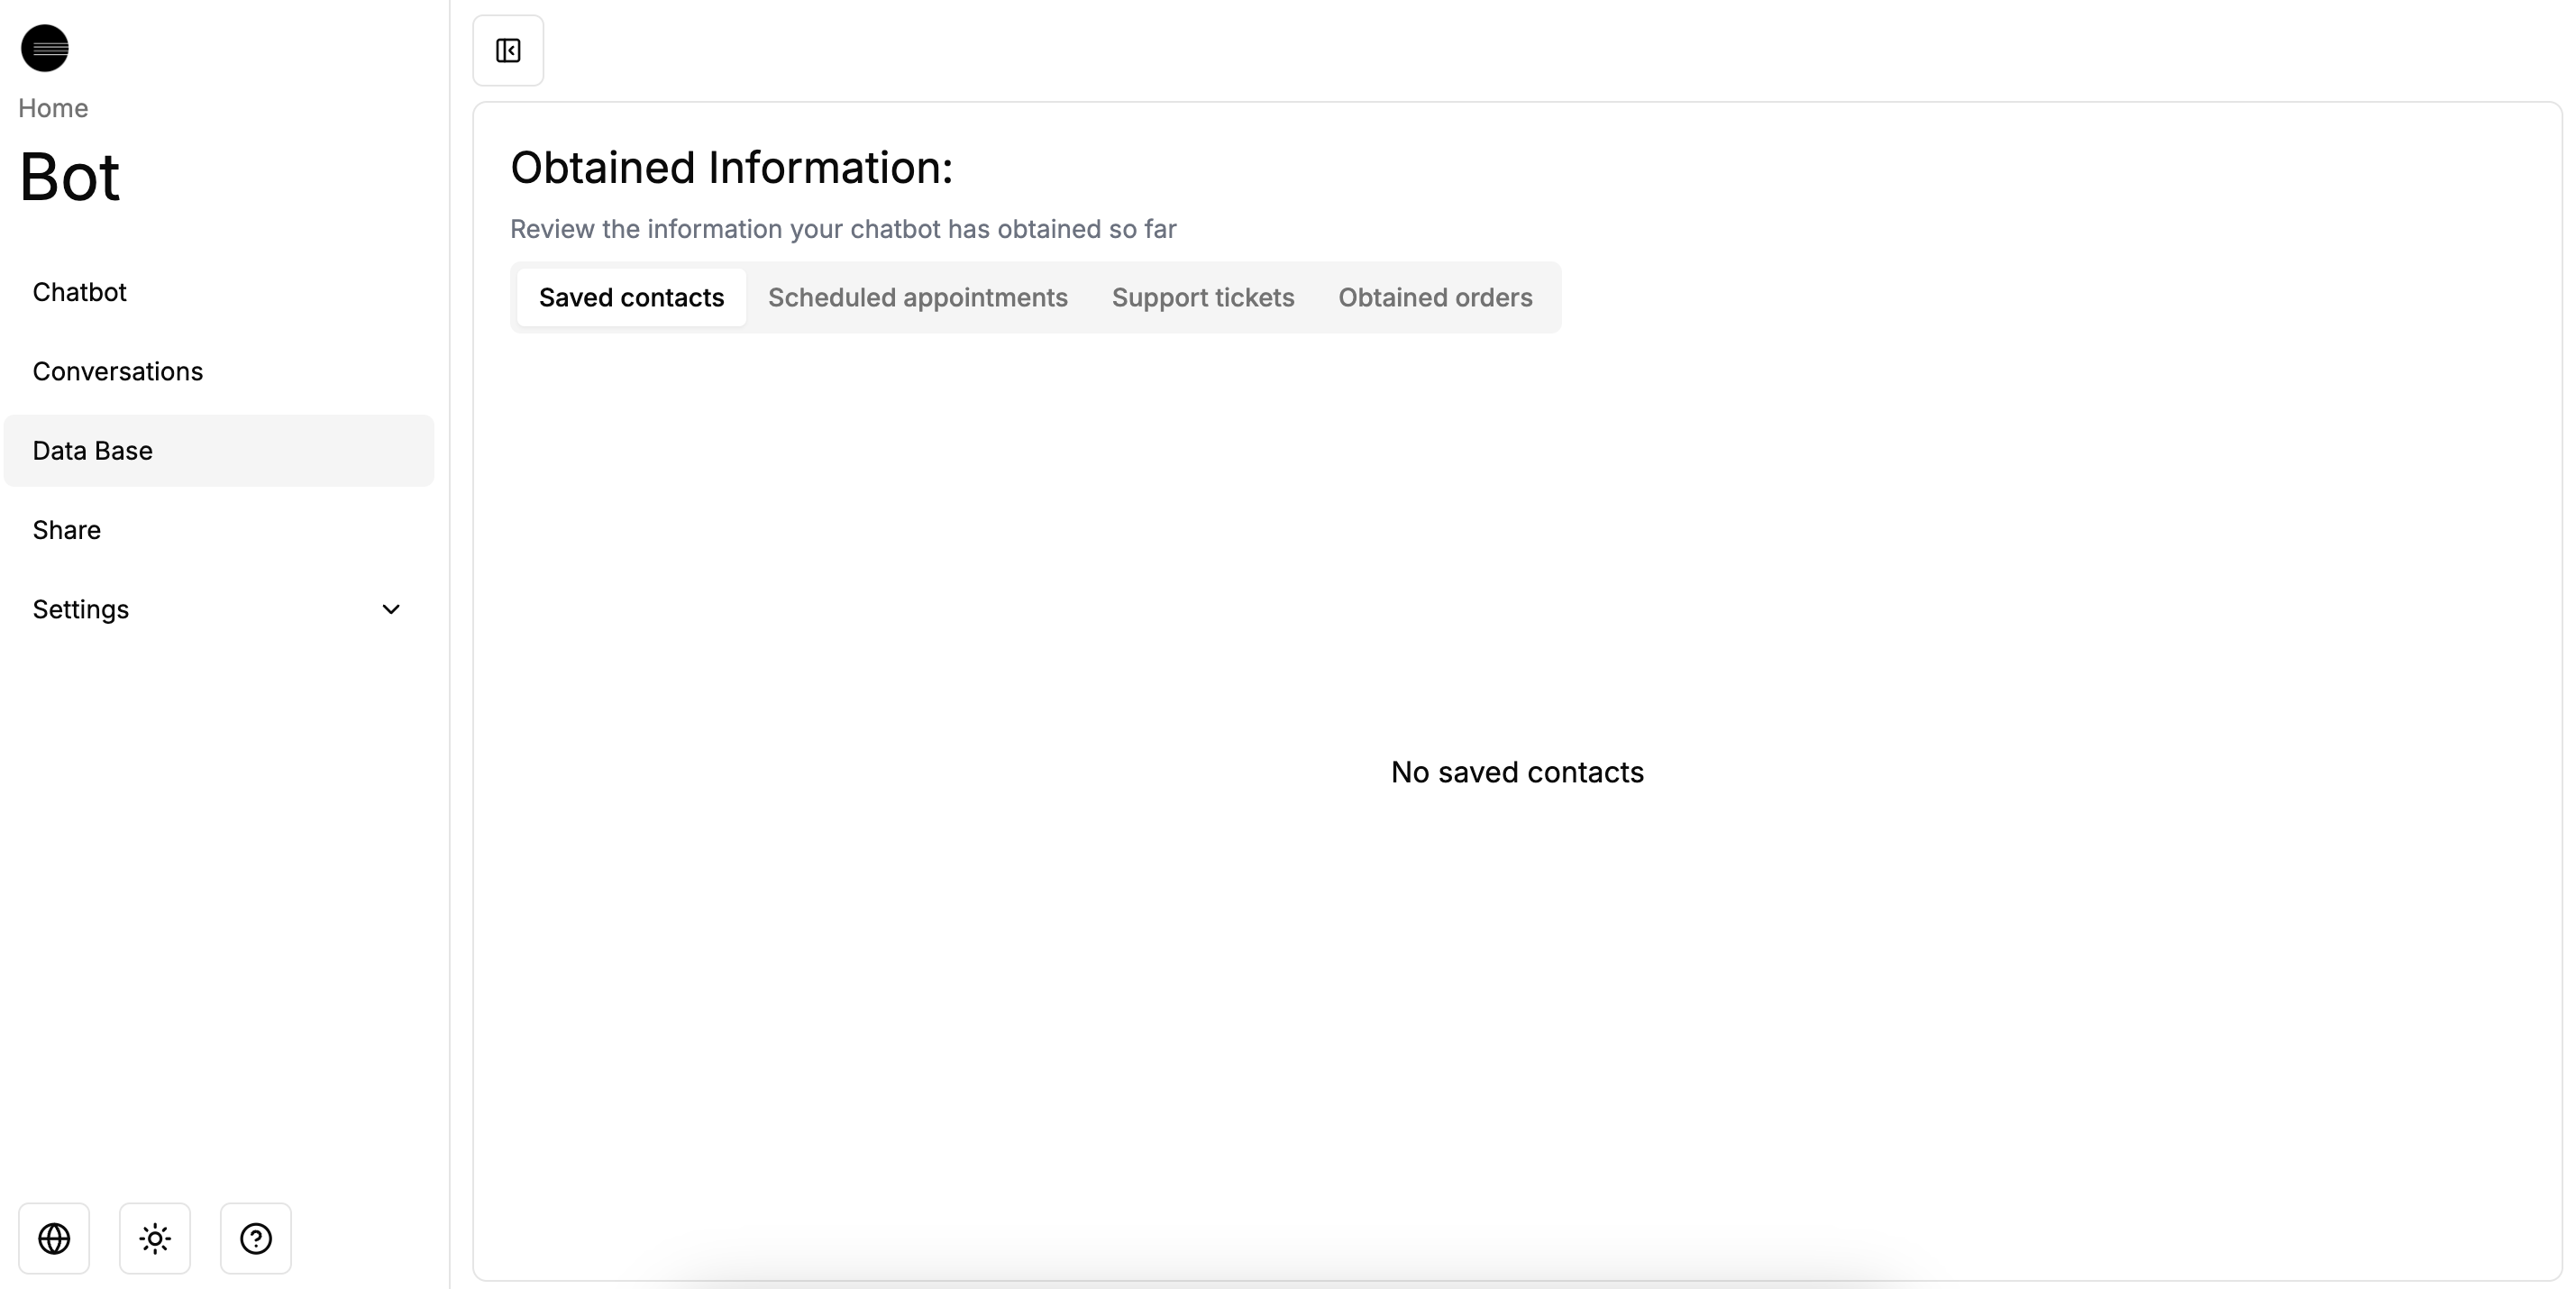The image size is (2576, 1289).
Task: Go to Home breadcrumb link
Action: pos(53,108)
